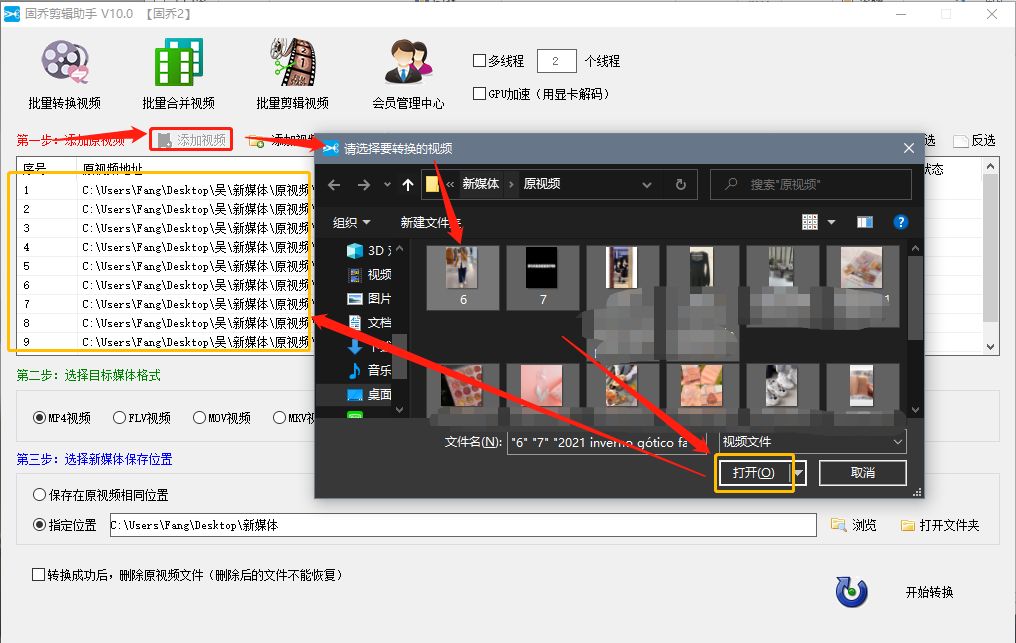Select 视频 in navigation pane
Screen dimensions: 1016x643
coord(369,275)
